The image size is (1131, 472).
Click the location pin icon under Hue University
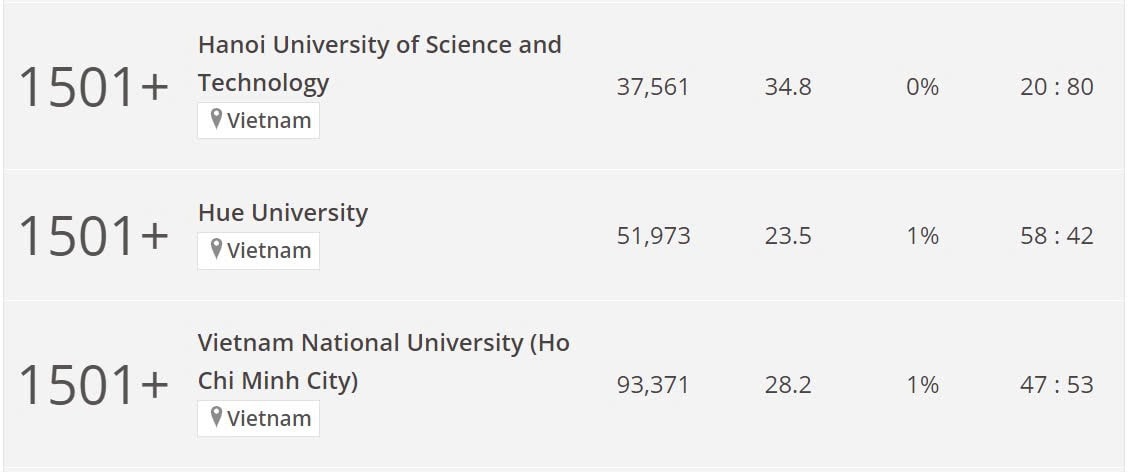tap(216, 250)
